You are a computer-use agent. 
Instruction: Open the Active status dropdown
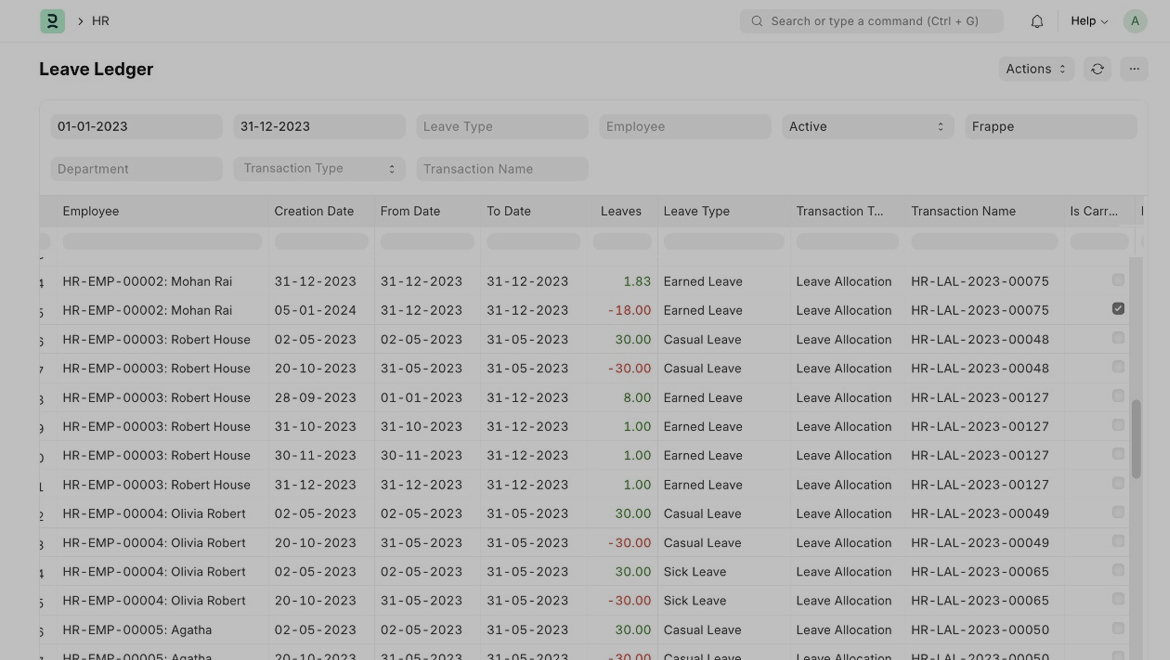(866, 127)
